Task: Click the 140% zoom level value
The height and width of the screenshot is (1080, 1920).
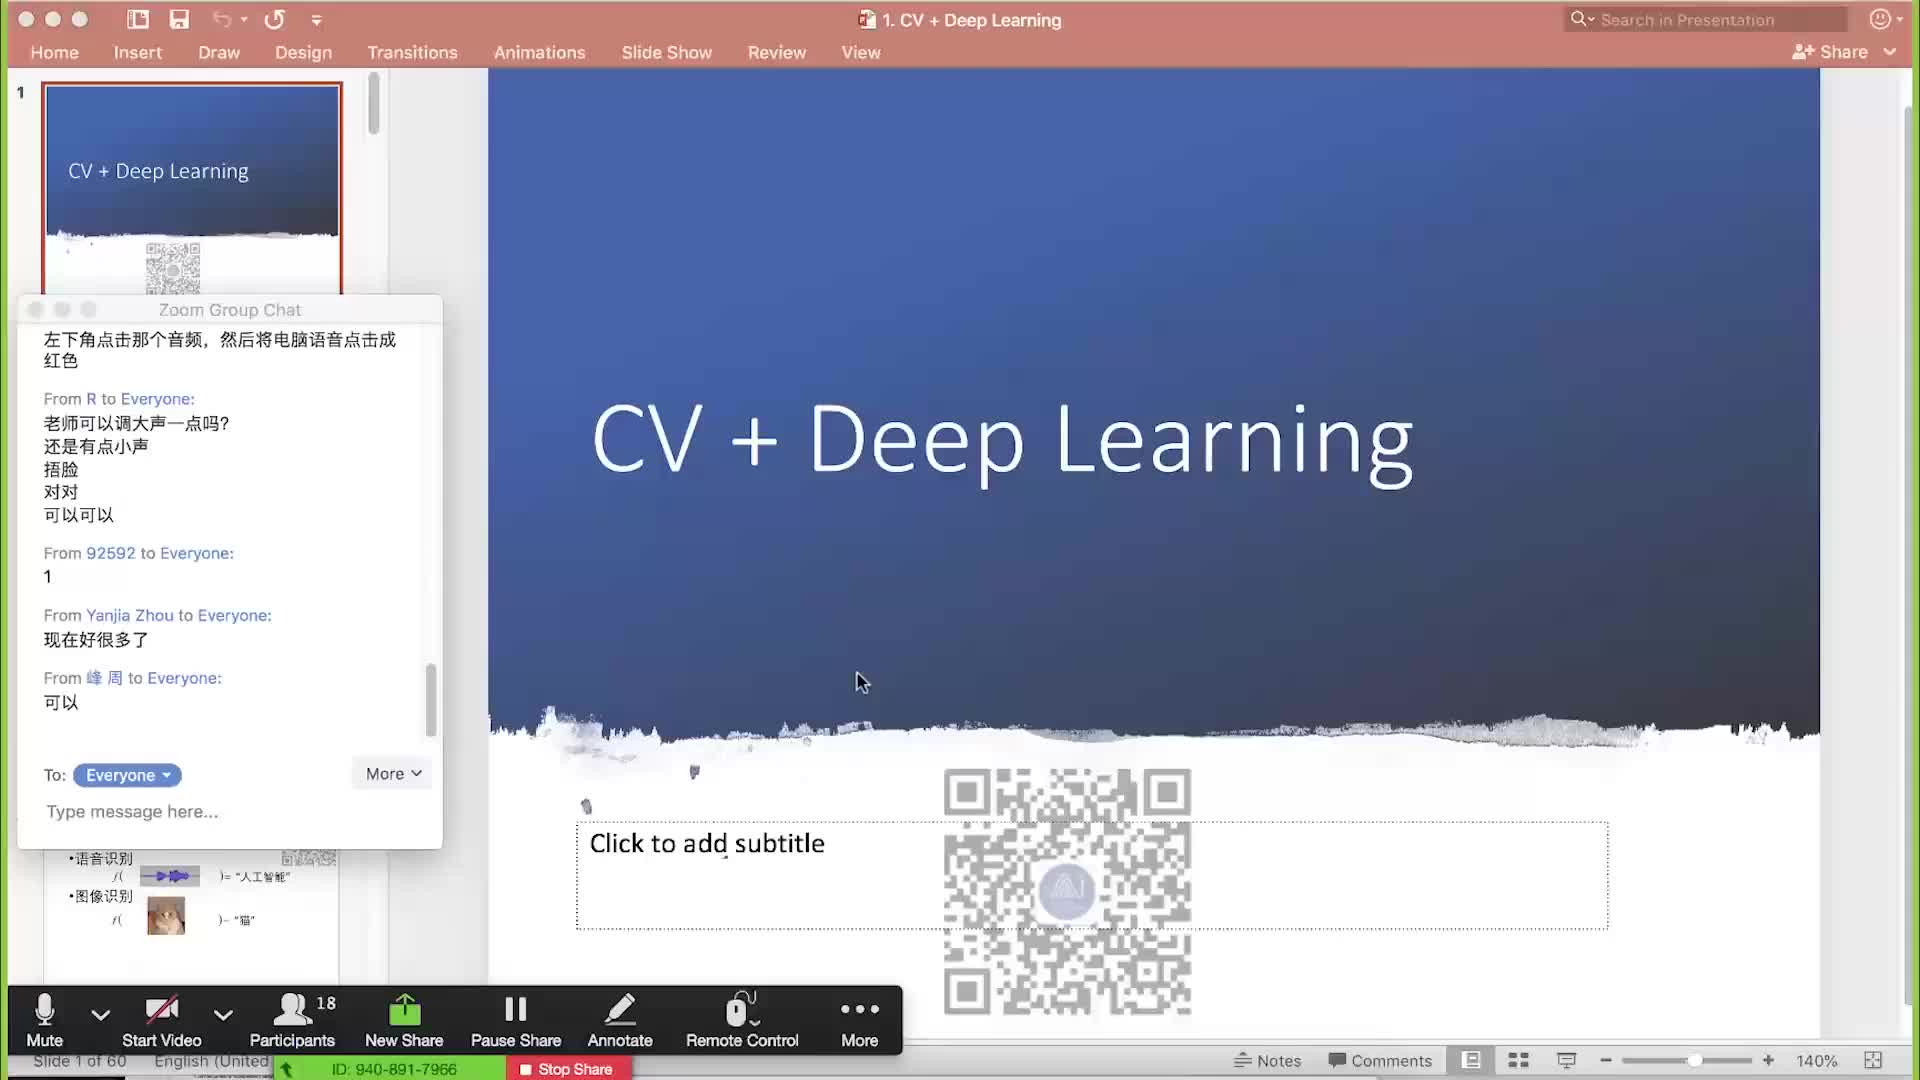Action: [1817, 1061]
